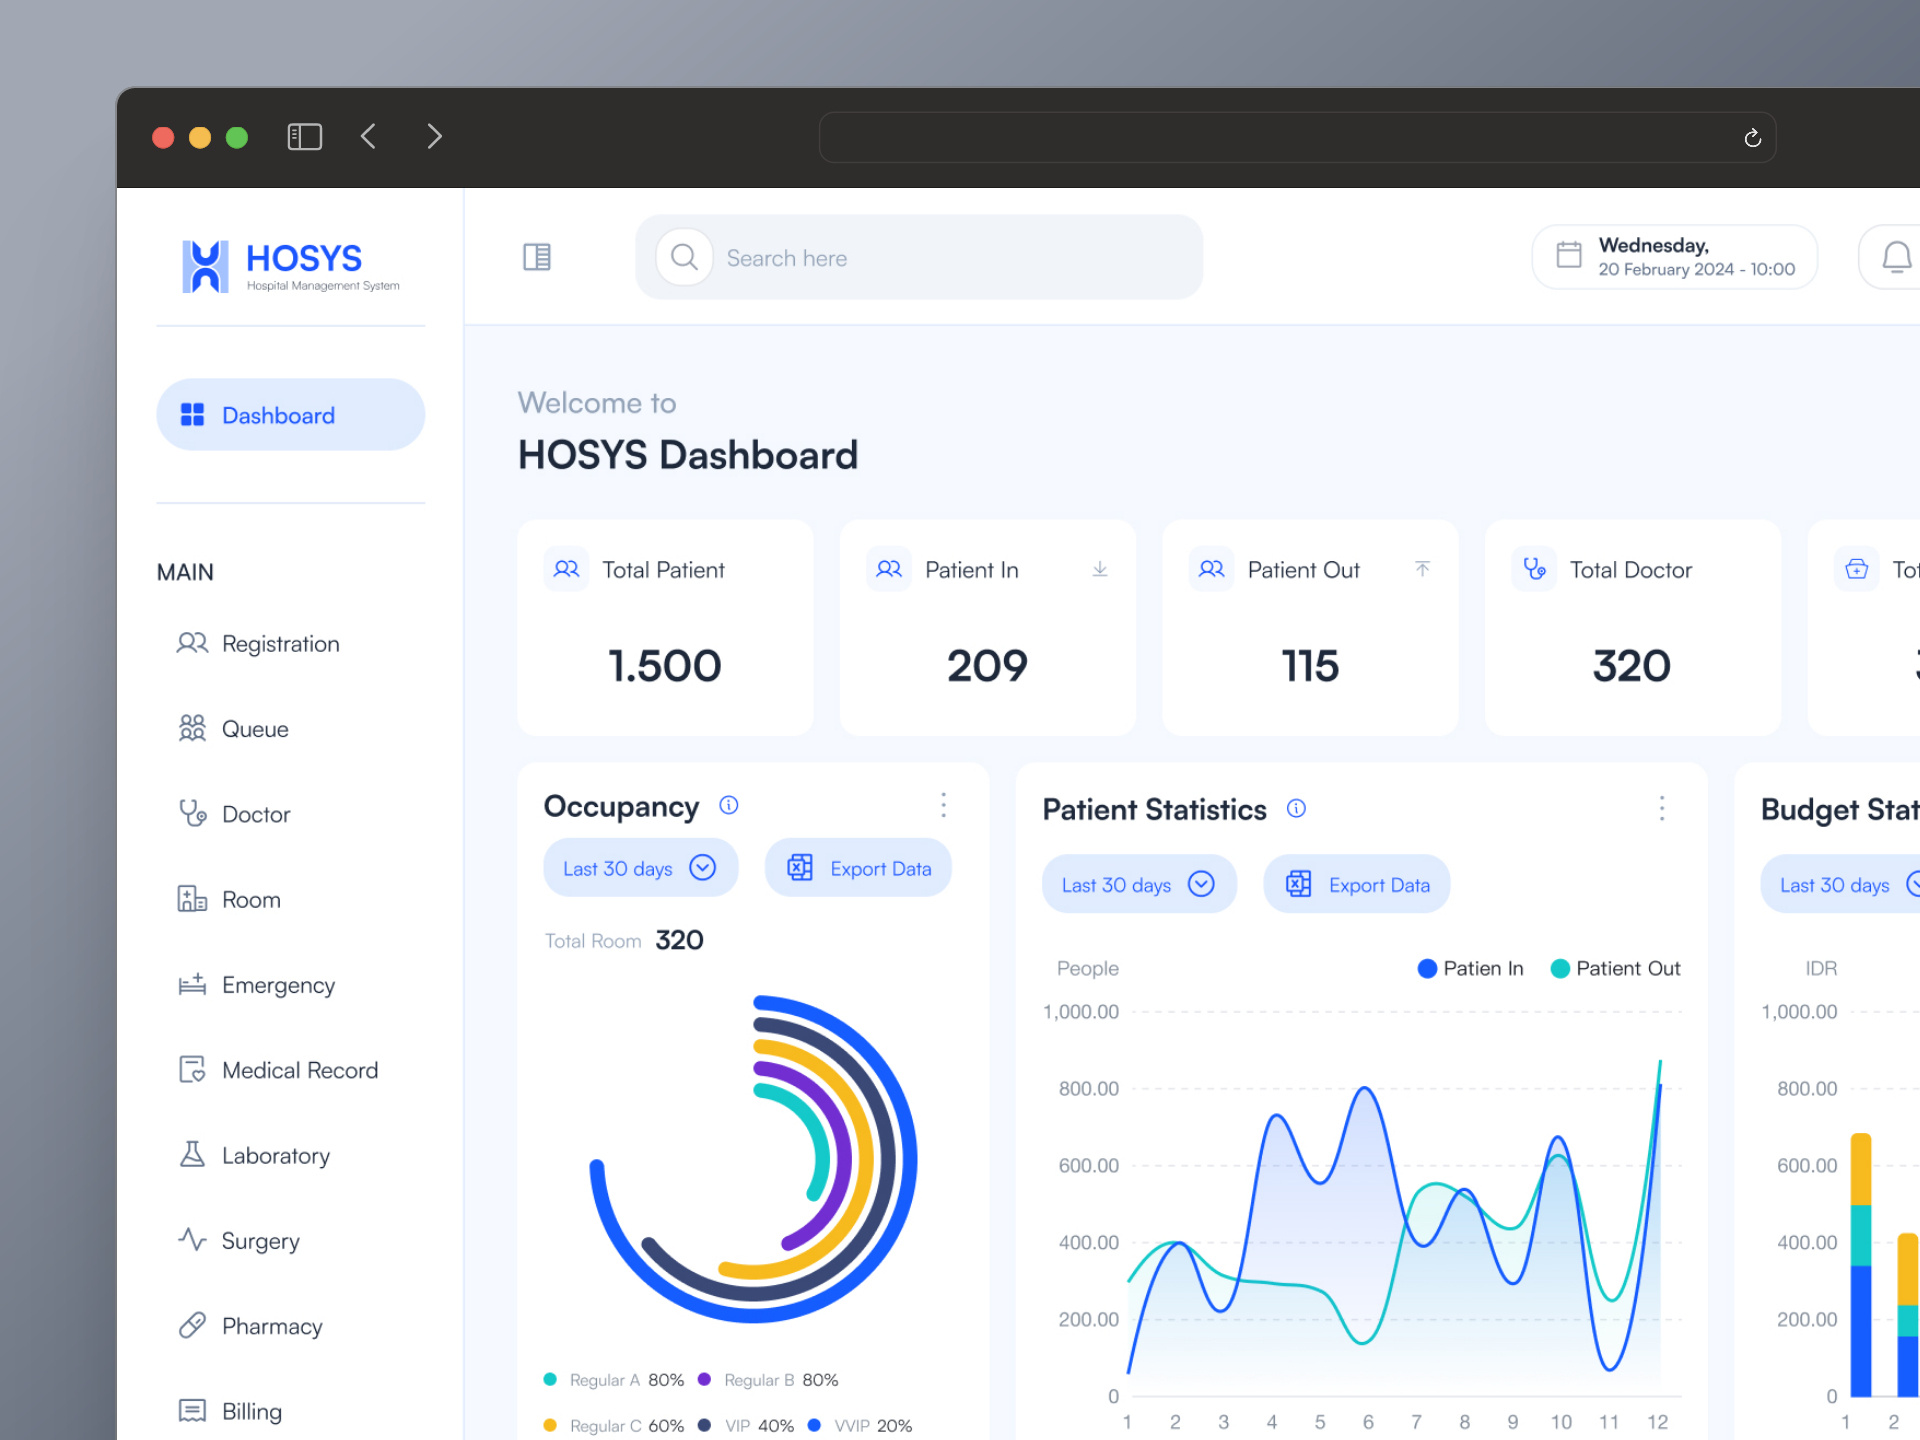The height and width of the screenshot is (1440, 1920).
Task: Click the Laboratory flask icon
Action: pos(191,1155)
